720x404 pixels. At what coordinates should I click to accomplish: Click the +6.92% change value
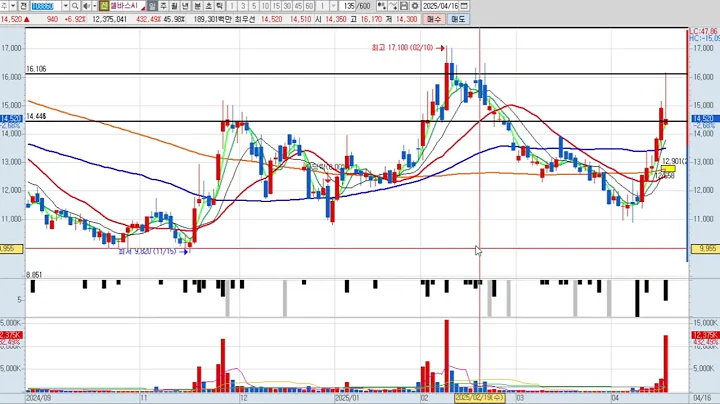[75, 19]
